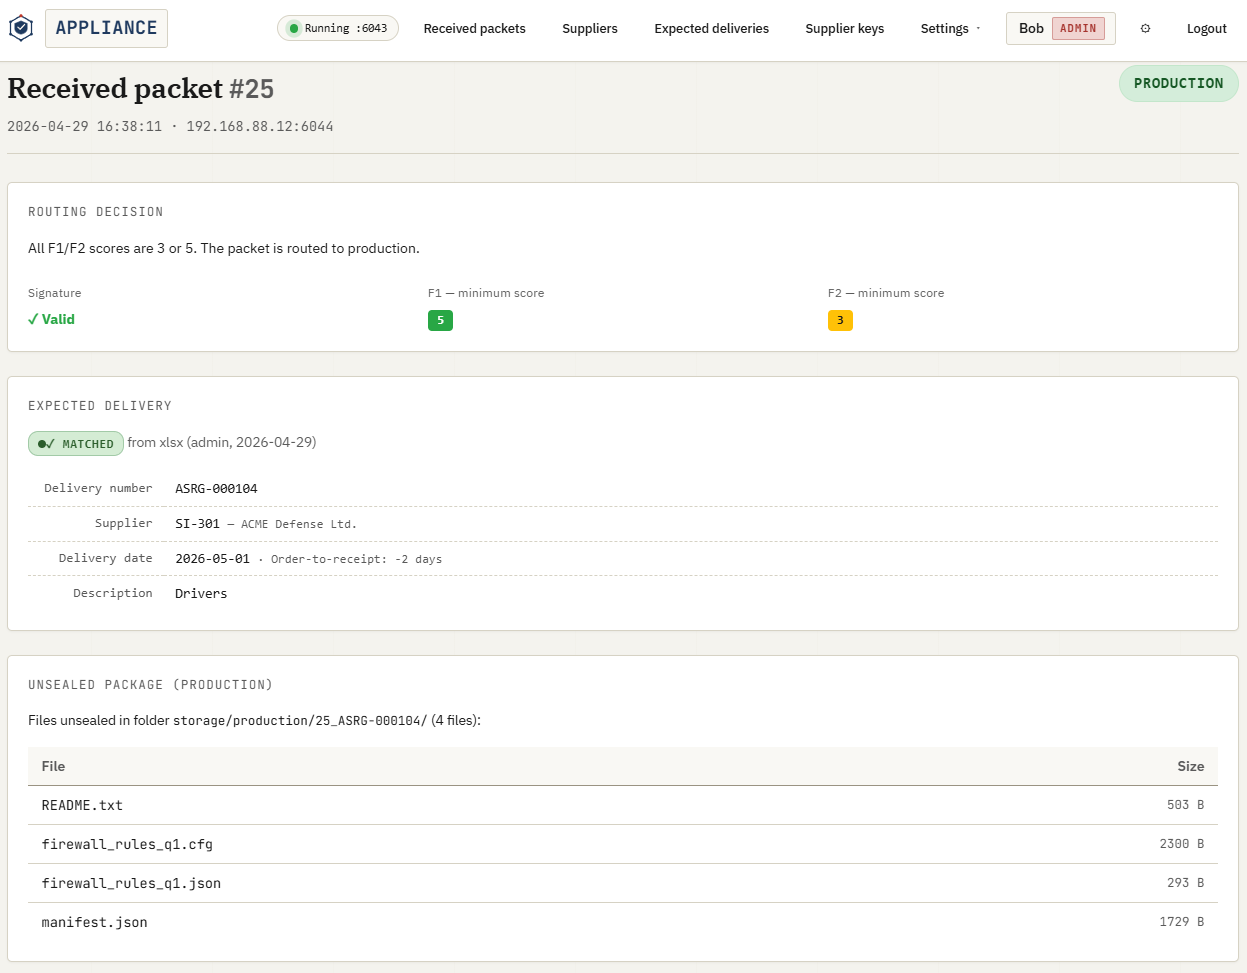
Task: Select delivery number ASRG-000104
Action: point(216,489)
